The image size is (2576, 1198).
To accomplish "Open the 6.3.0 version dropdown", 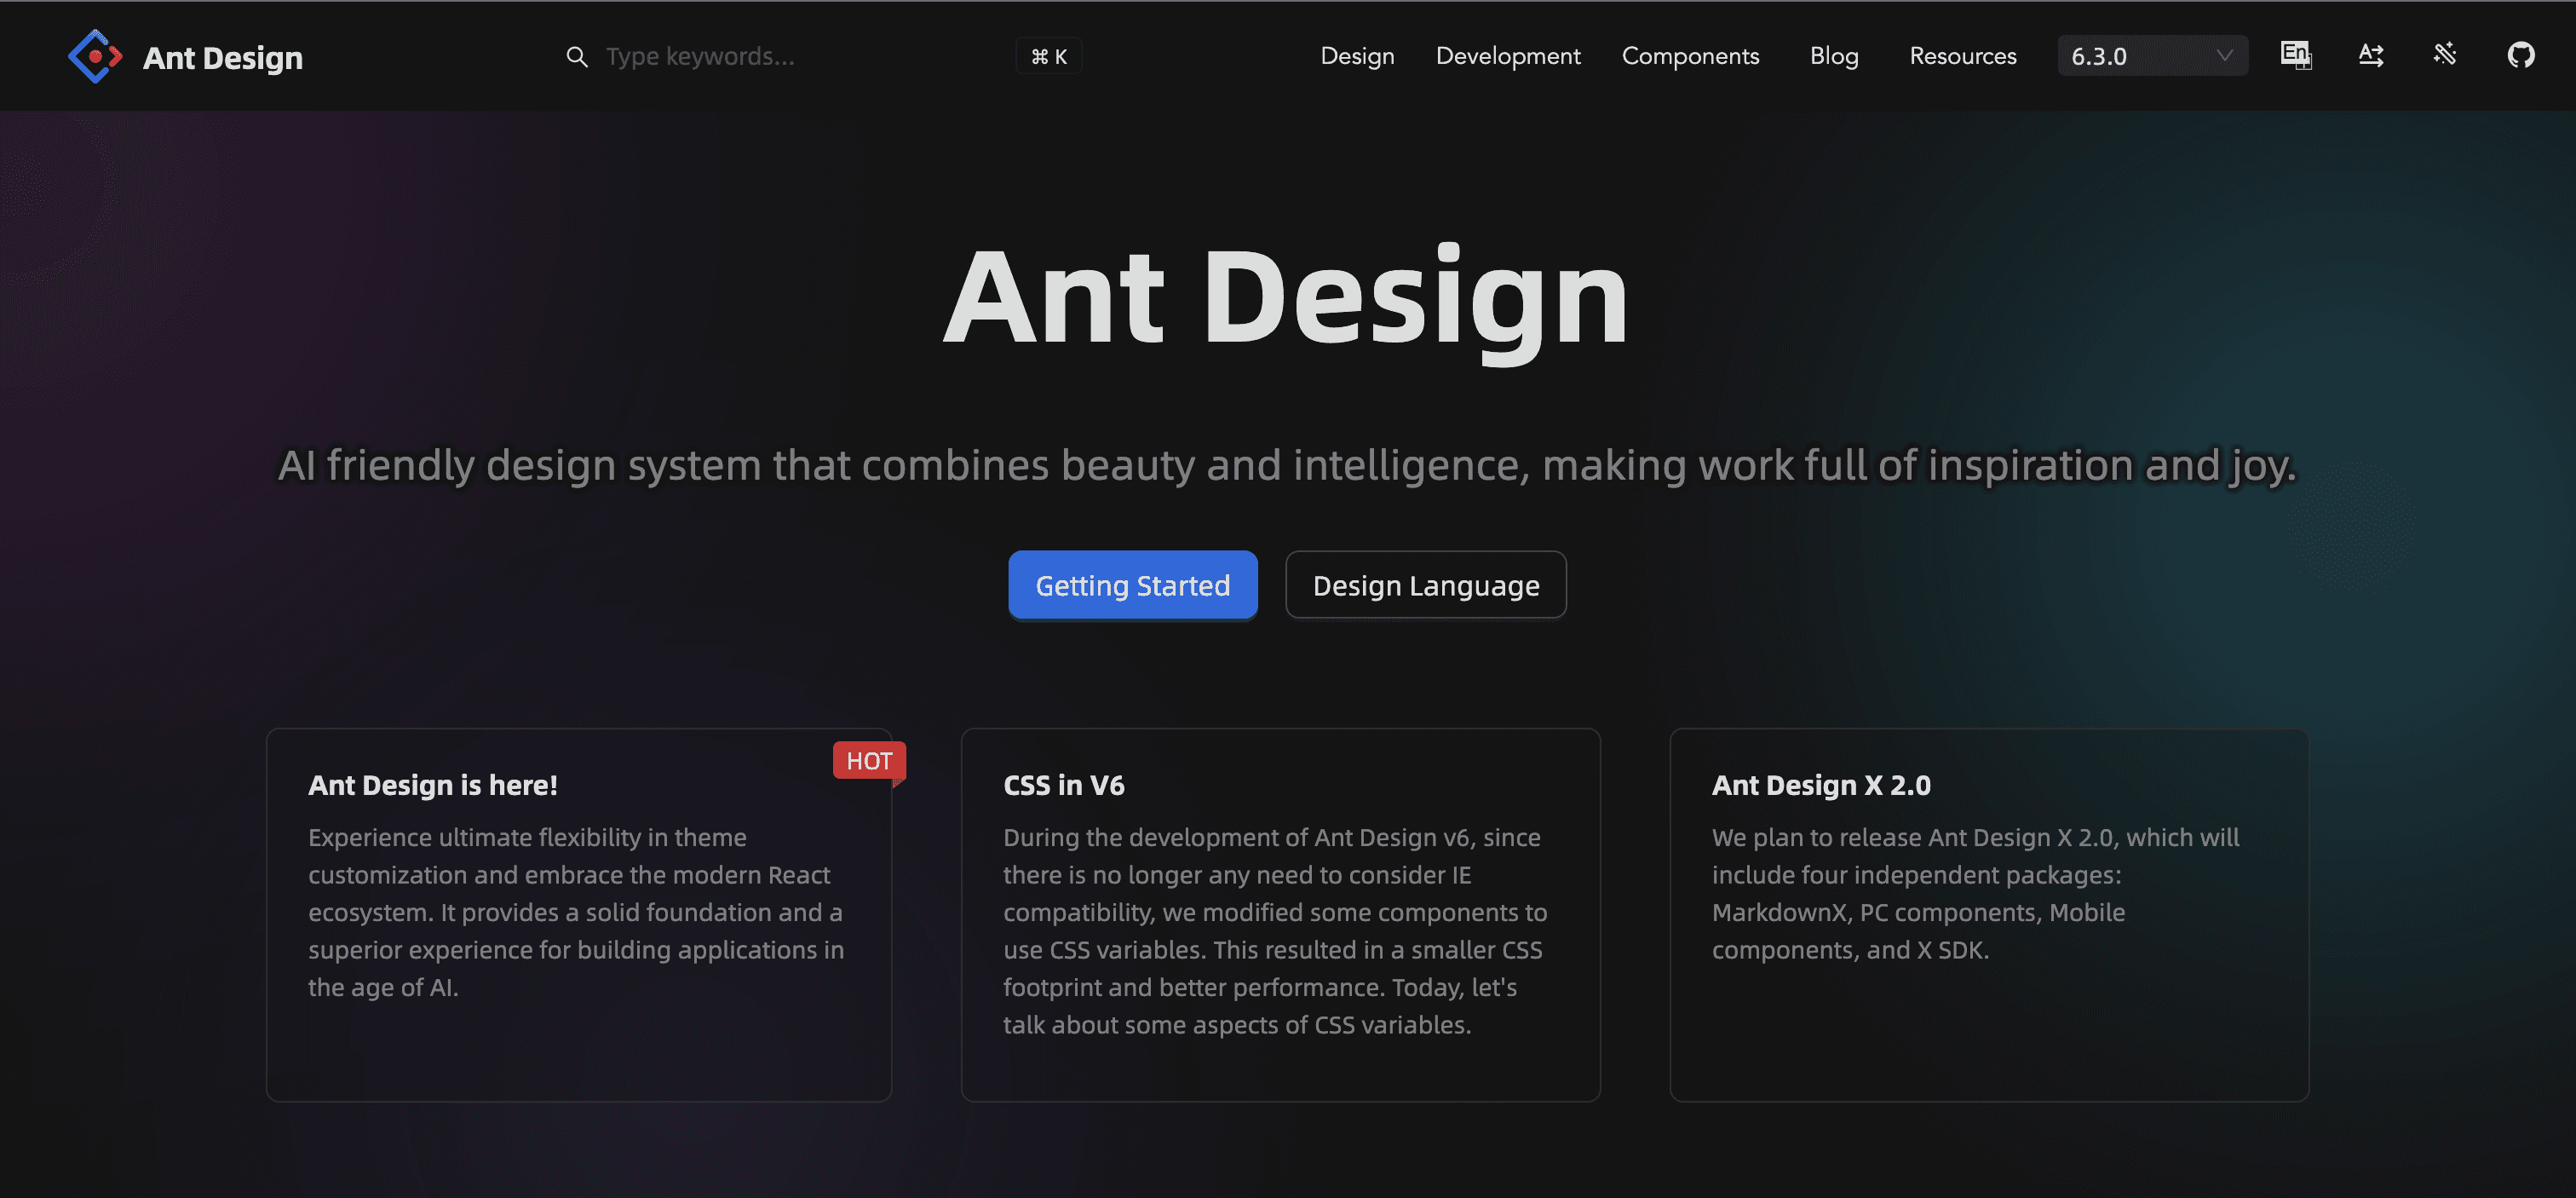I will point(2140,56).
